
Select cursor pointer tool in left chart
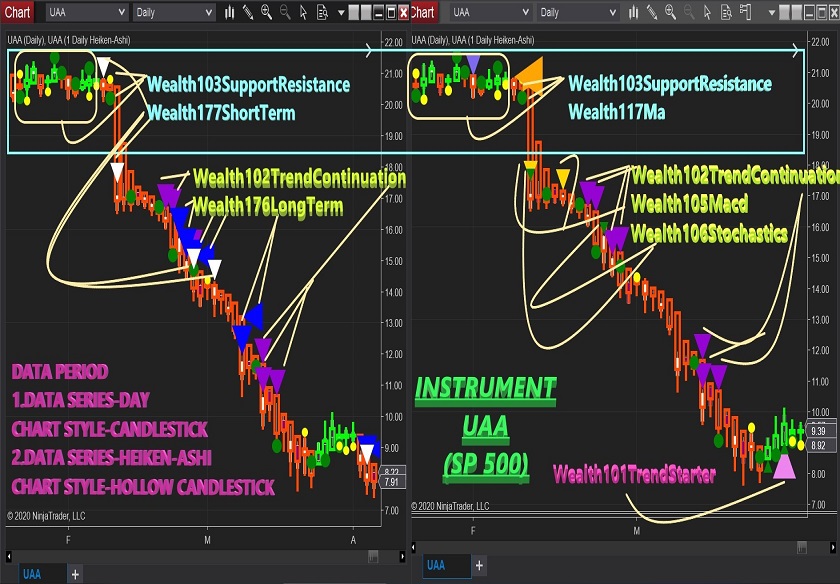[303, 12]
